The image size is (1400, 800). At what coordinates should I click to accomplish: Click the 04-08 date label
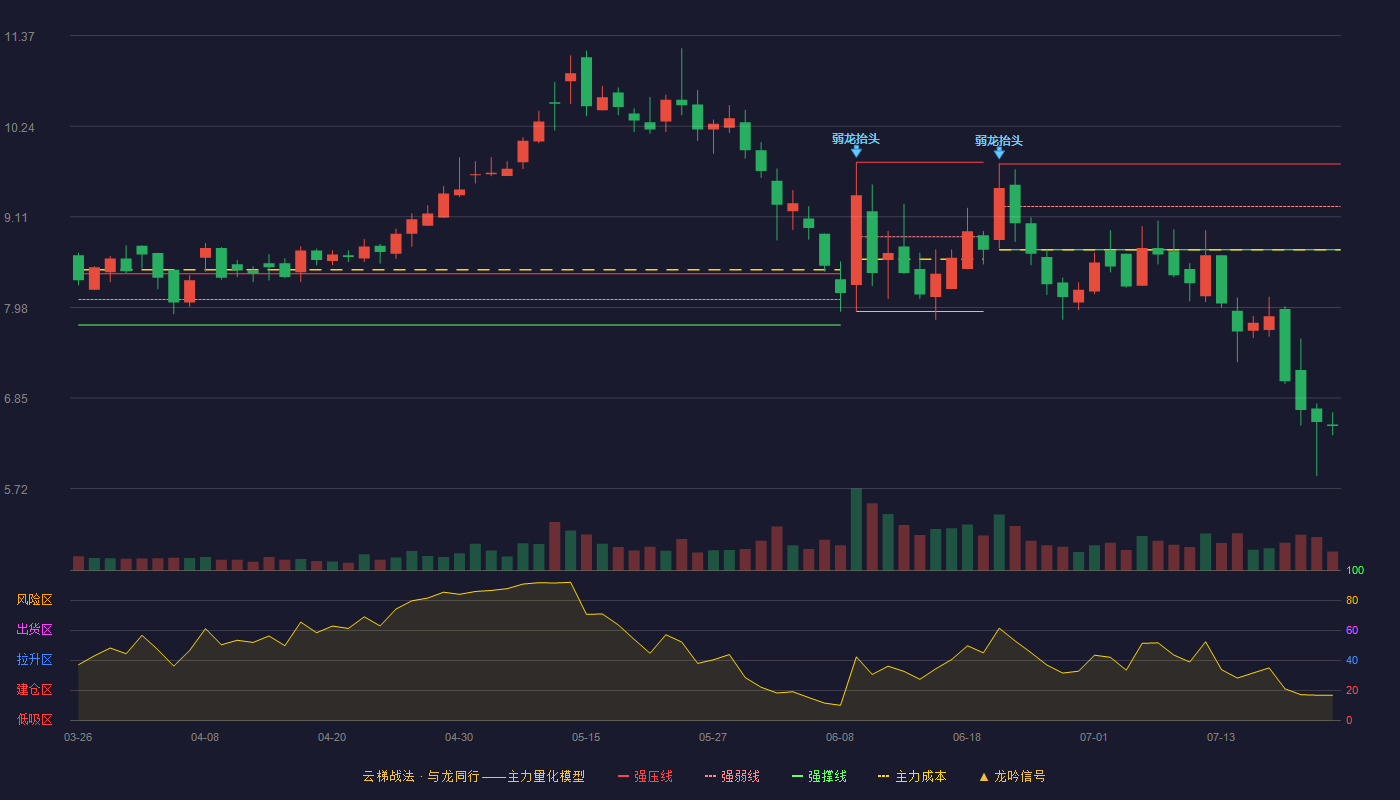click(x=205, y=737)
